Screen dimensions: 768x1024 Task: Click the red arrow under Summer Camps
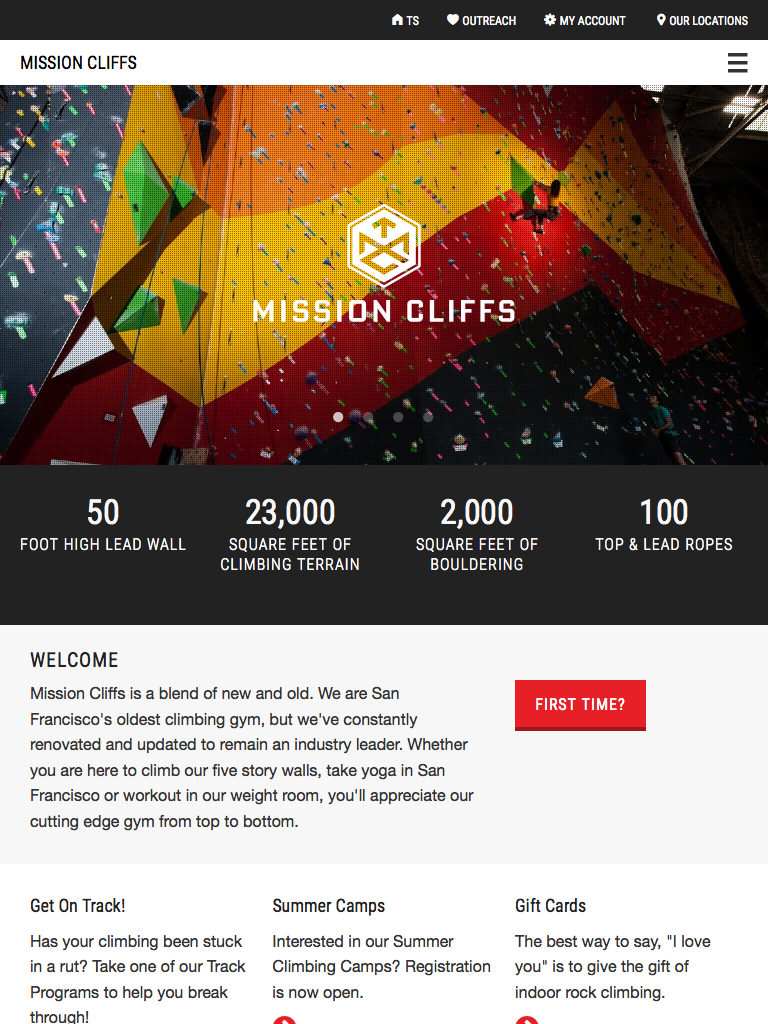pos(284,1020)
